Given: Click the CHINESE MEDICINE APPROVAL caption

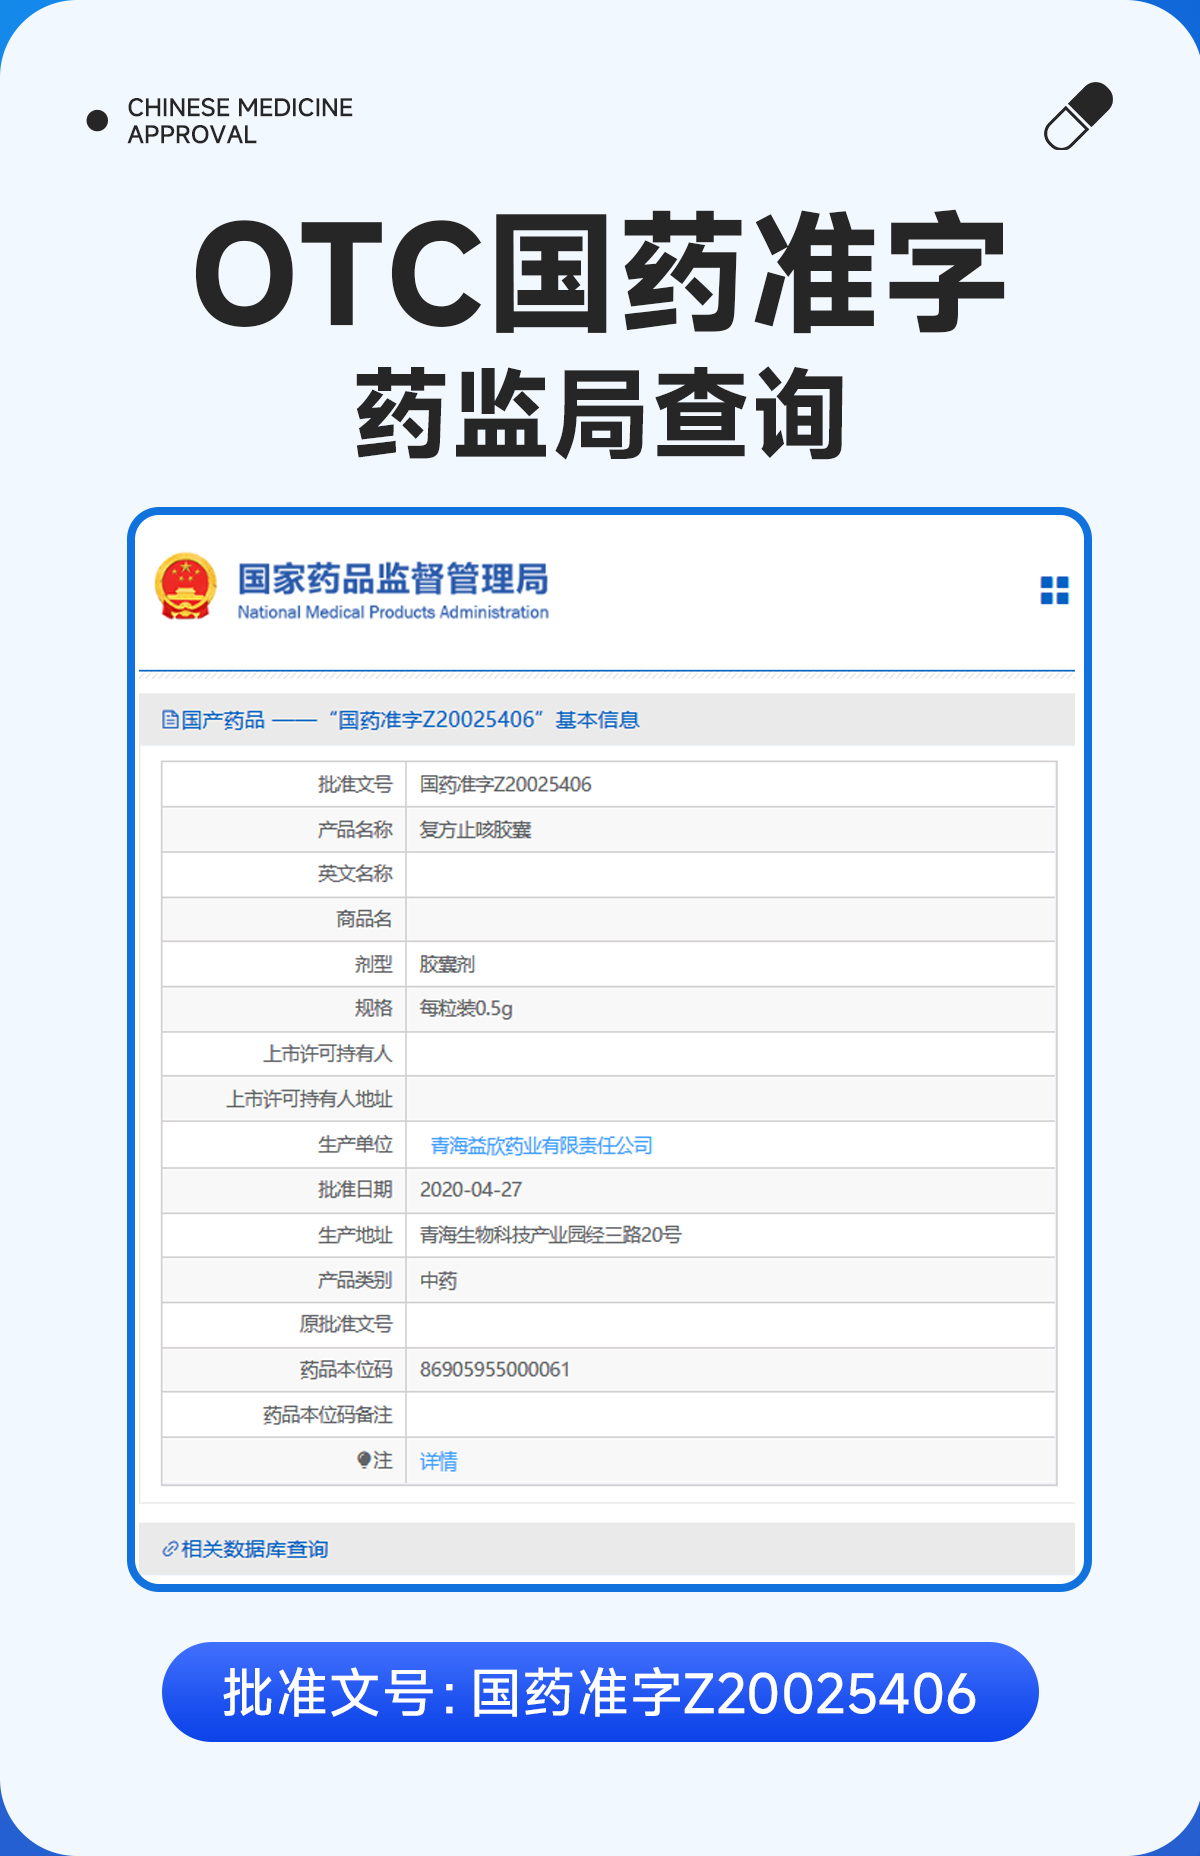Looking at the screenshot, I should 240,121.
